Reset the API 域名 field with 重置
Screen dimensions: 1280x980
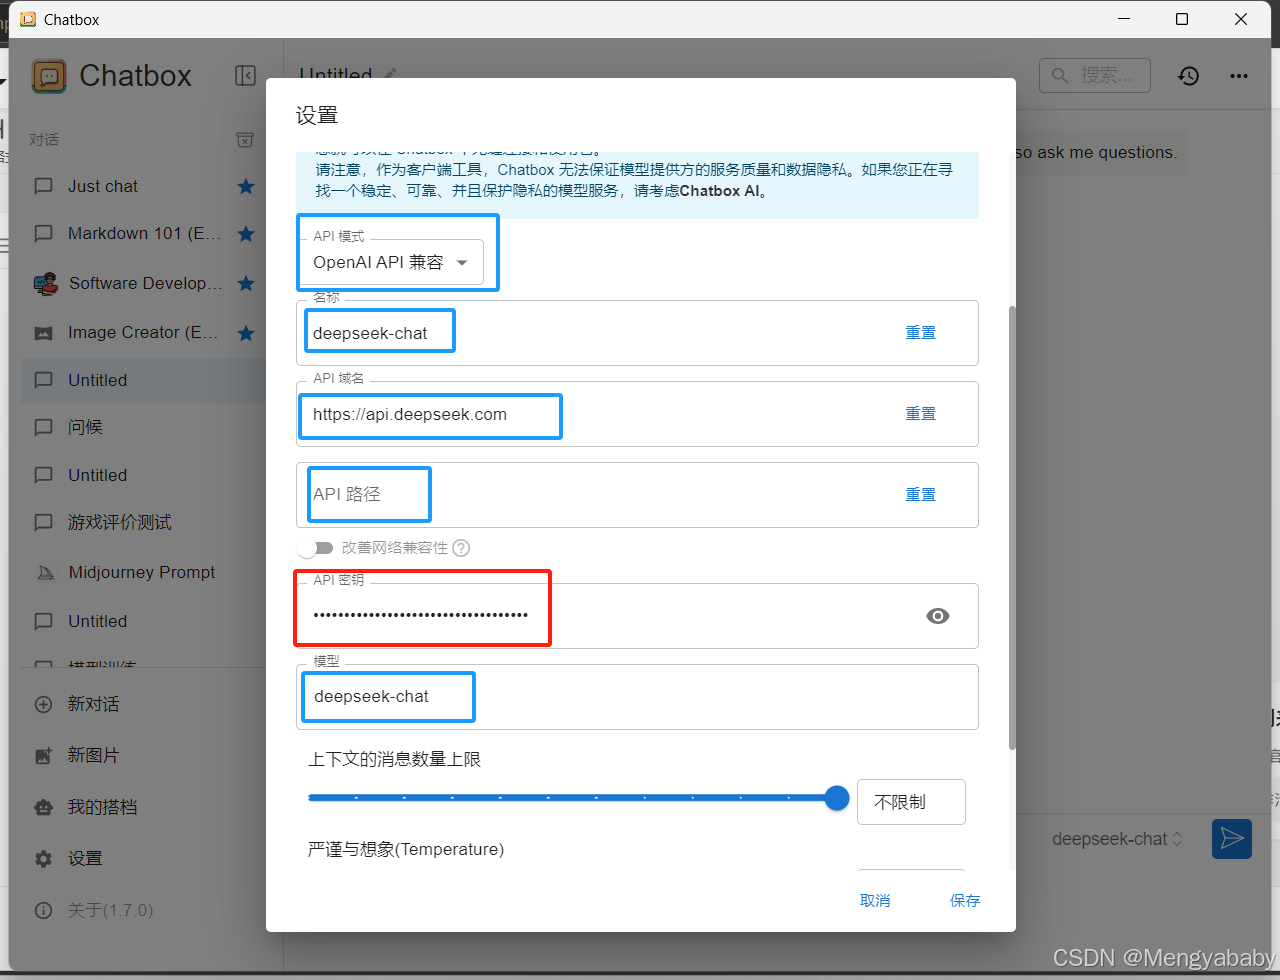tap(921, 414)
